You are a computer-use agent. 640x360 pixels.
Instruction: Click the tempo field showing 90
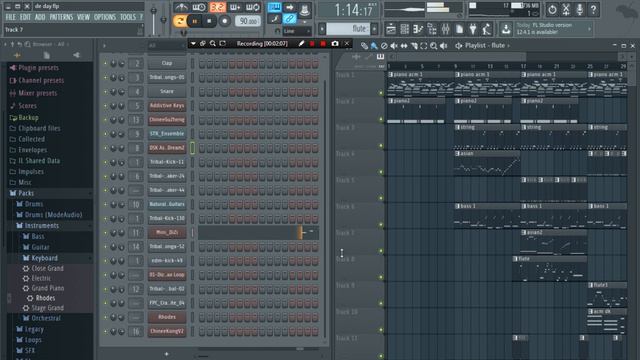[248, 21]
